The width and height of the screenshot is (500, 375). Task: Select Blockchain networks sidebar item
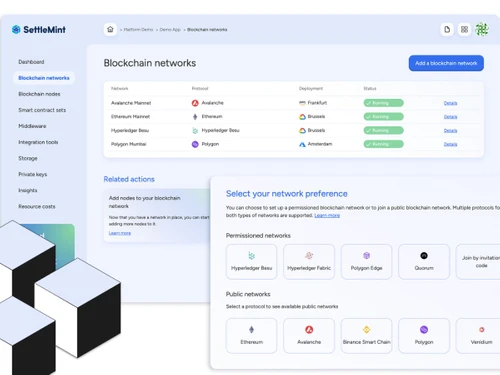pos(44,78)
